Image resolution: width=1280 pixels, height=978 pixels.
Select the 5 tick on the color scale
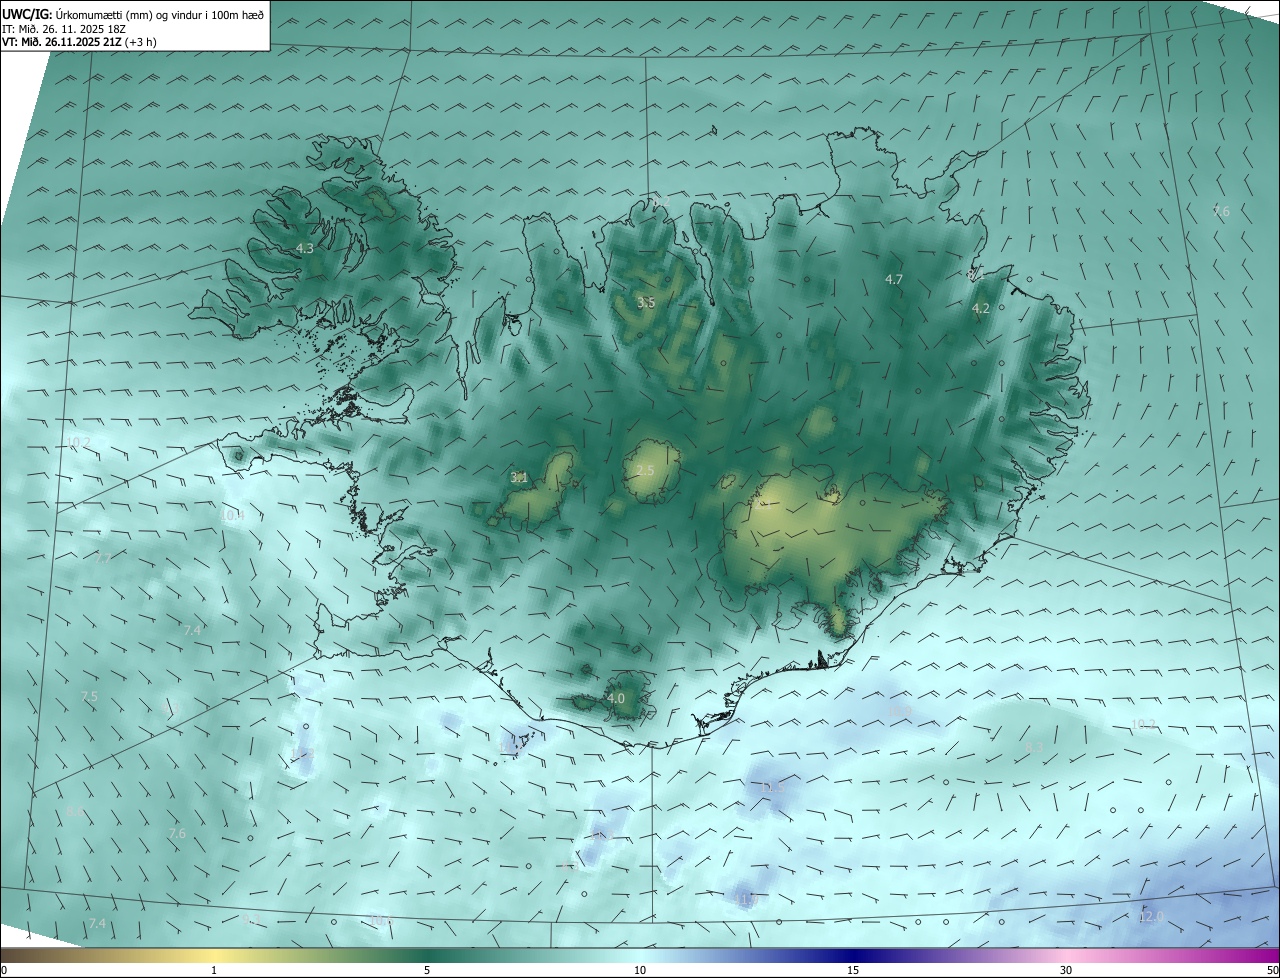coord(427,970)
